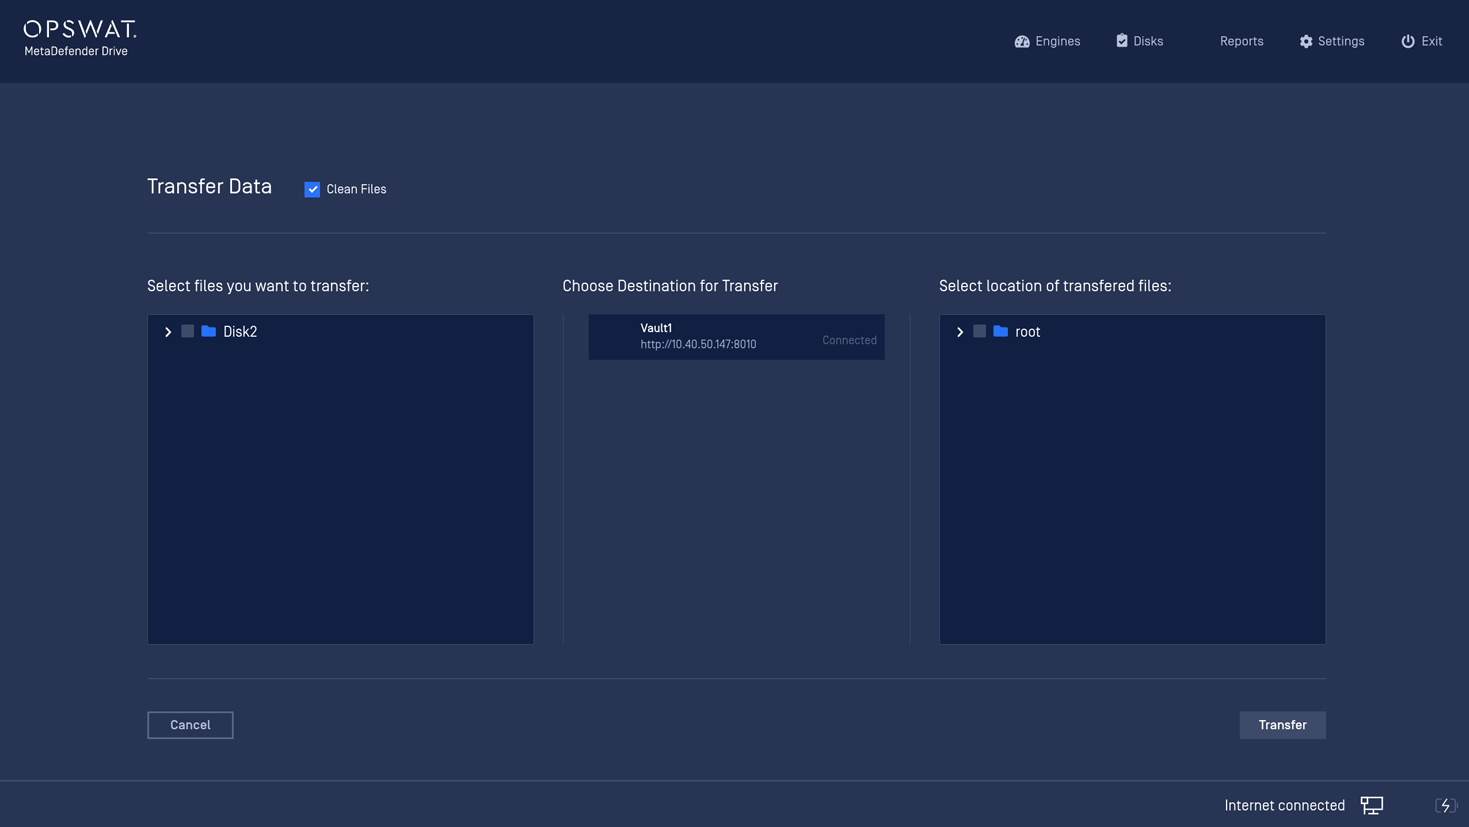Expand the Disk2 tree node

coord(168,332)
